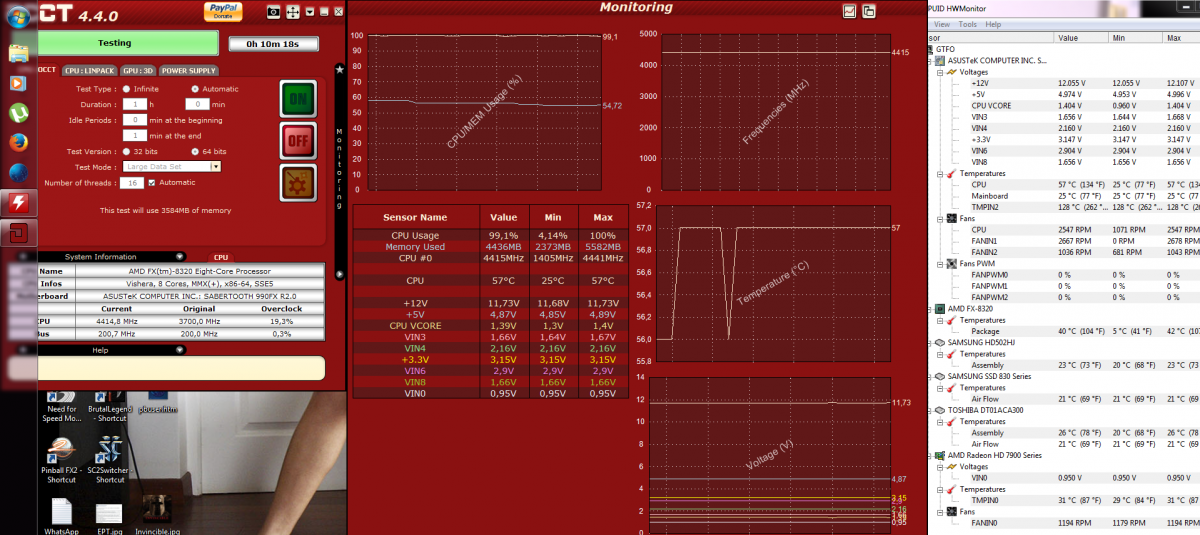Toggle the Automatic threads checkbox
The height and width of the screenshot is (535, 1200).
(152, 183)
